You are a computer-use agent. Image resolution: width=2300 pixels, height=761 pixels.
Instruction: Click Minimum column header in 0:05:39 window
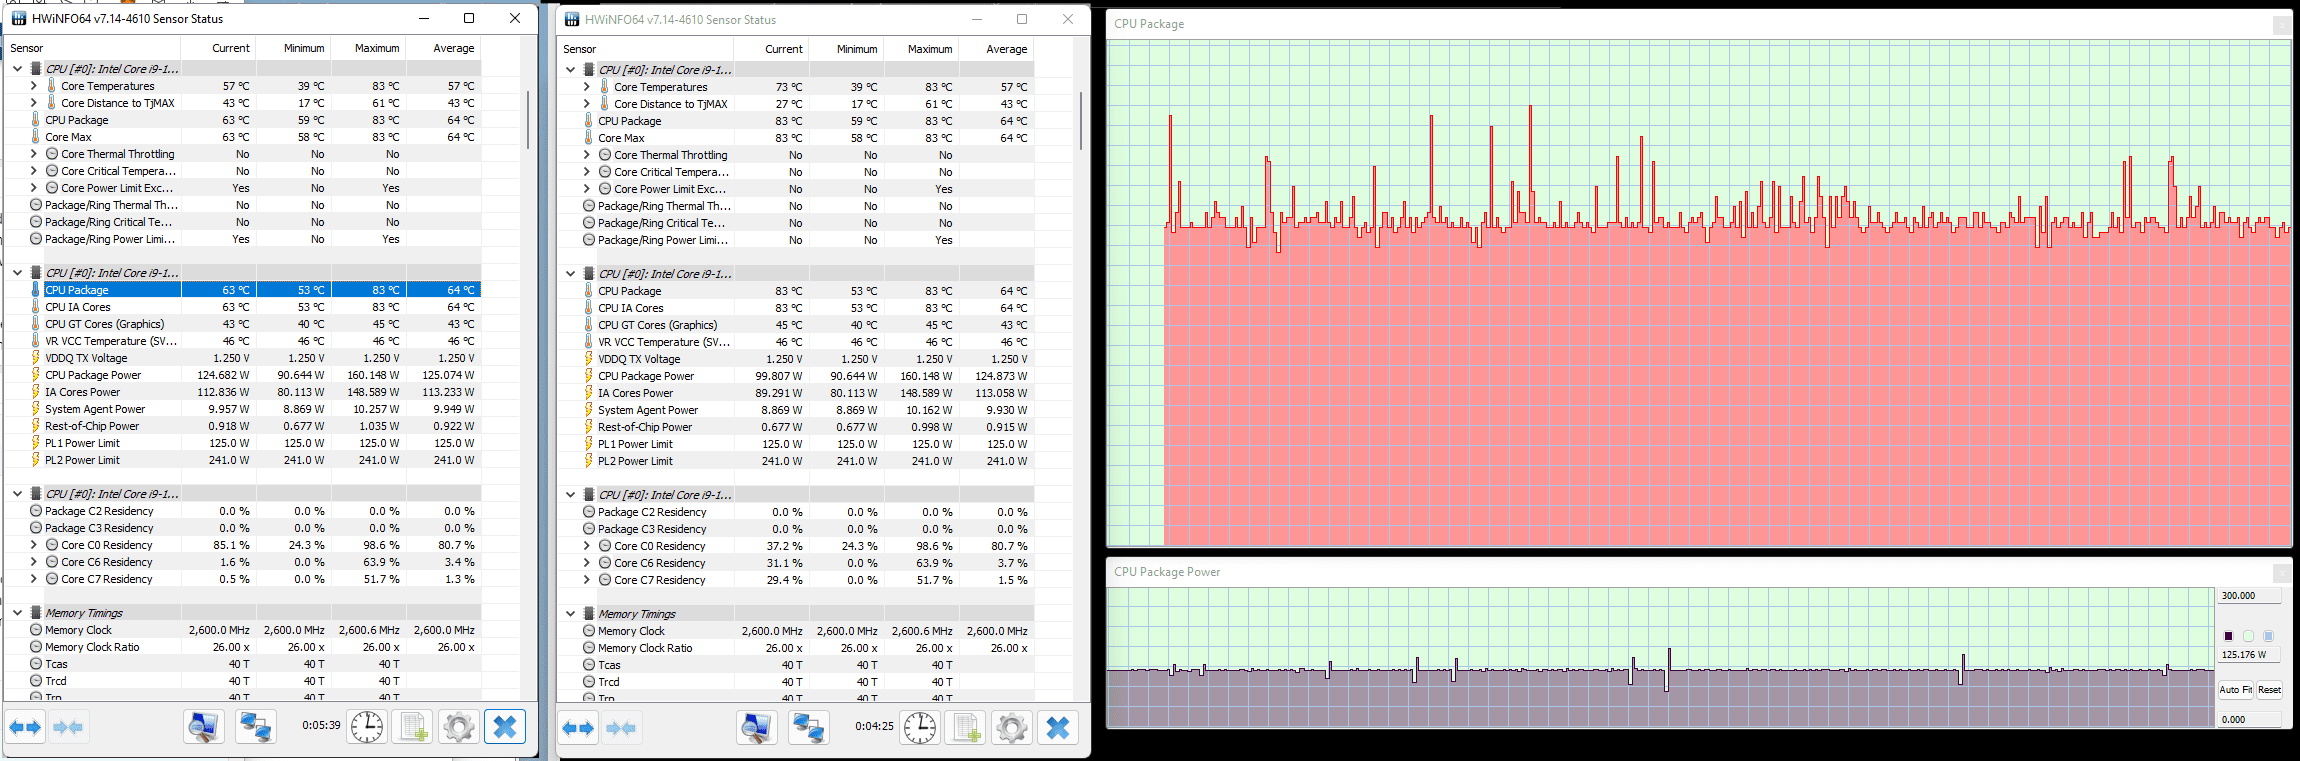294,48
